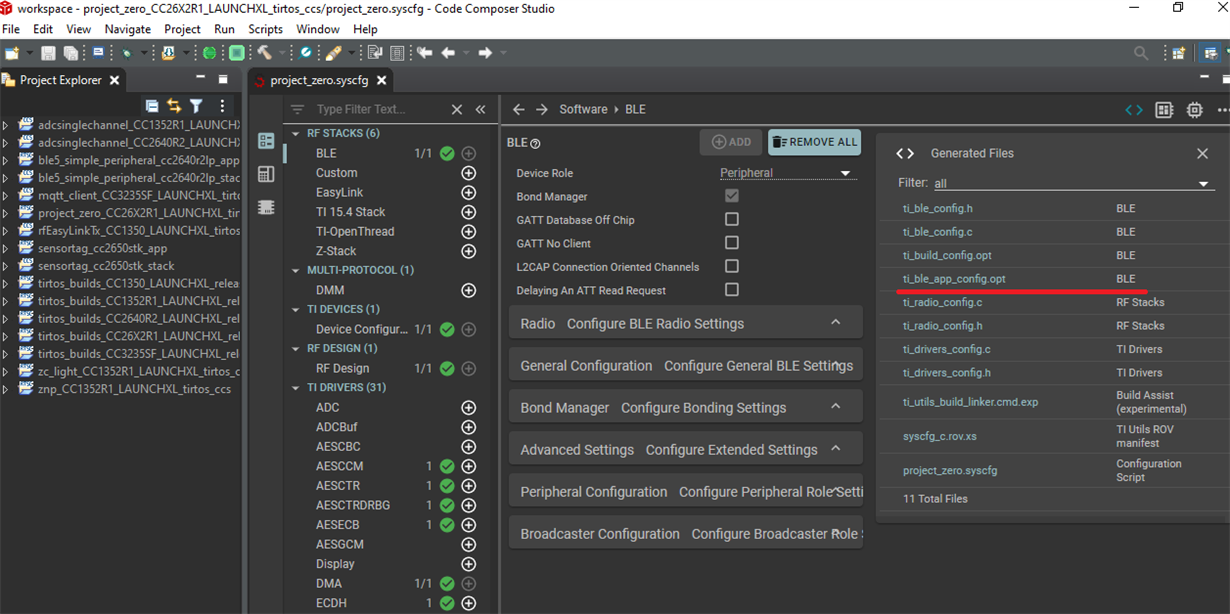Open Project Explorer filter funnel icon
The height and width of the screenshot is (614, 1230).
pyautogui.click(x=197, y=105)
